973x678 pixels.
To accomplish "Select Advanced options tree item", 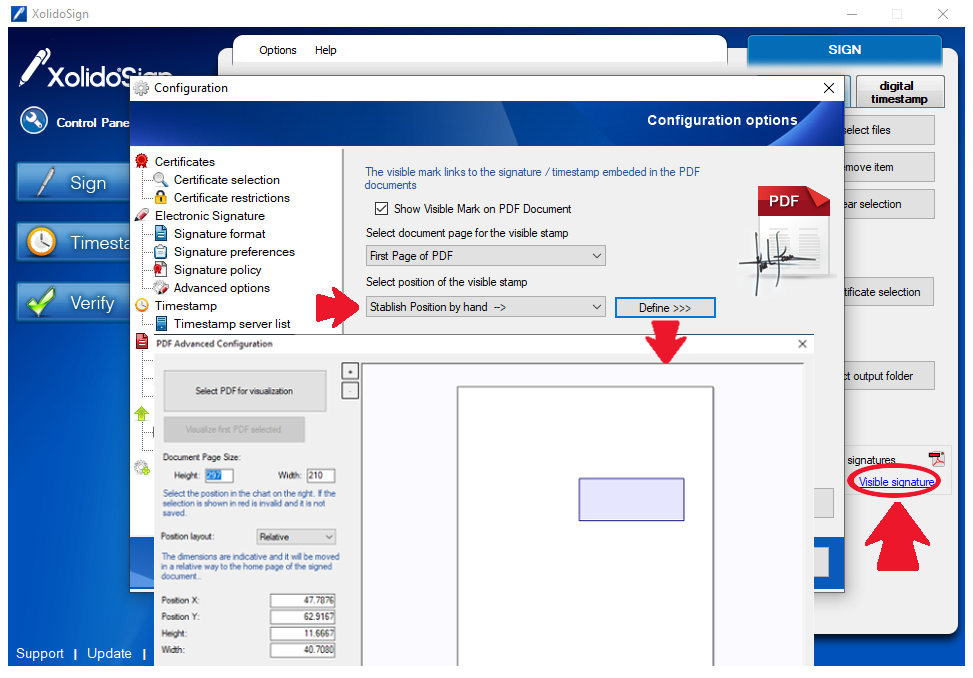I will [x=222, y=287].
